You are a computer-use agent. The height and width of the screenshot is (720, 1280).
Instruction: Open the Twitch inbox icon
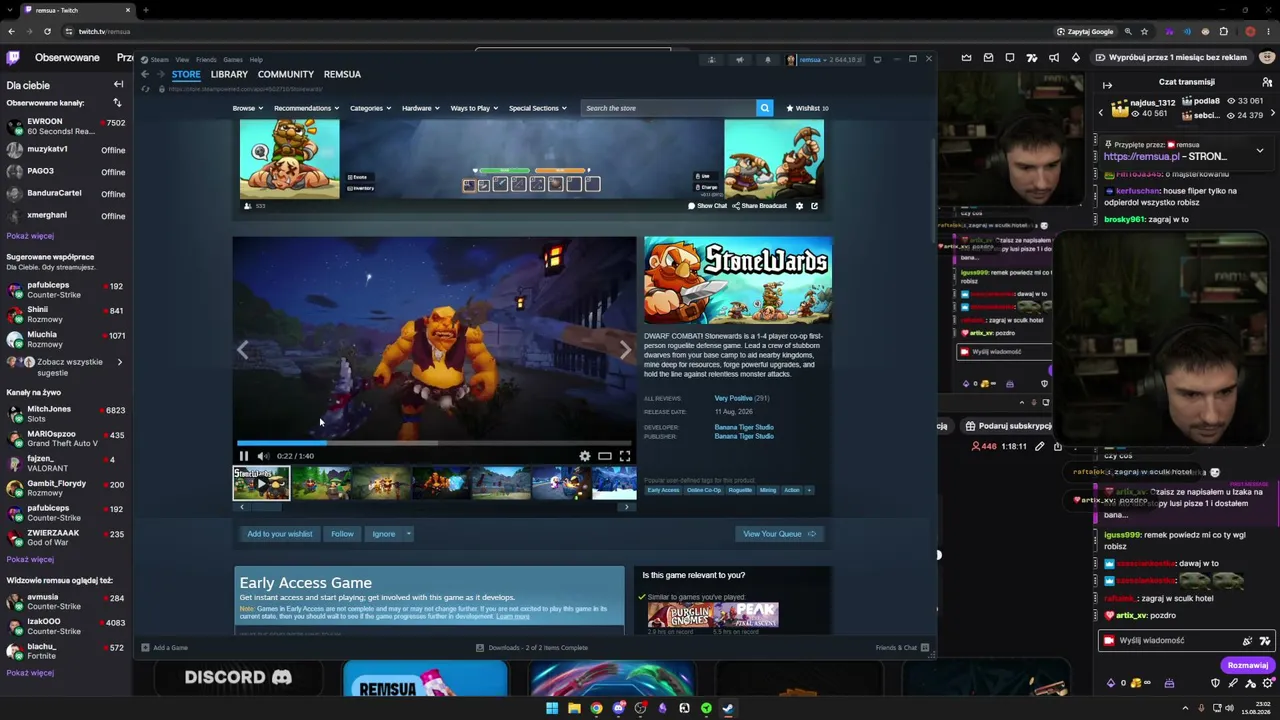[988, 57]
